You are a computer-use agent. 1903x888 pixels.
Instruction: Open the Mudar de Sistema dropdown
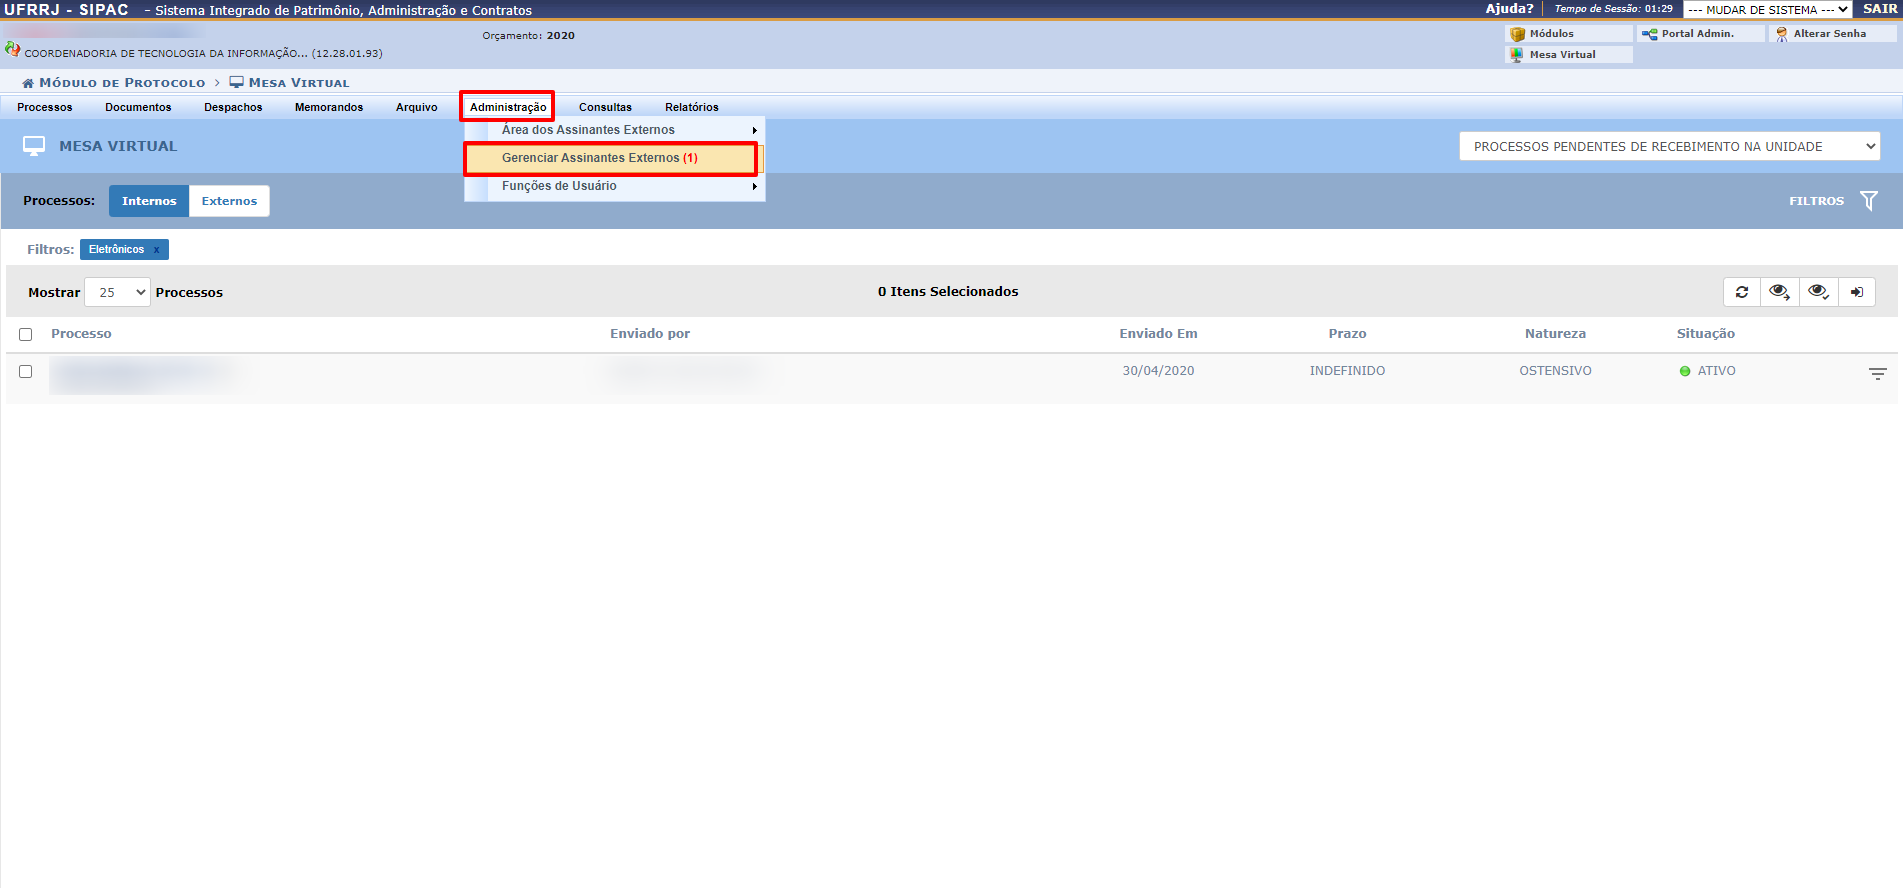(1767, 10)
